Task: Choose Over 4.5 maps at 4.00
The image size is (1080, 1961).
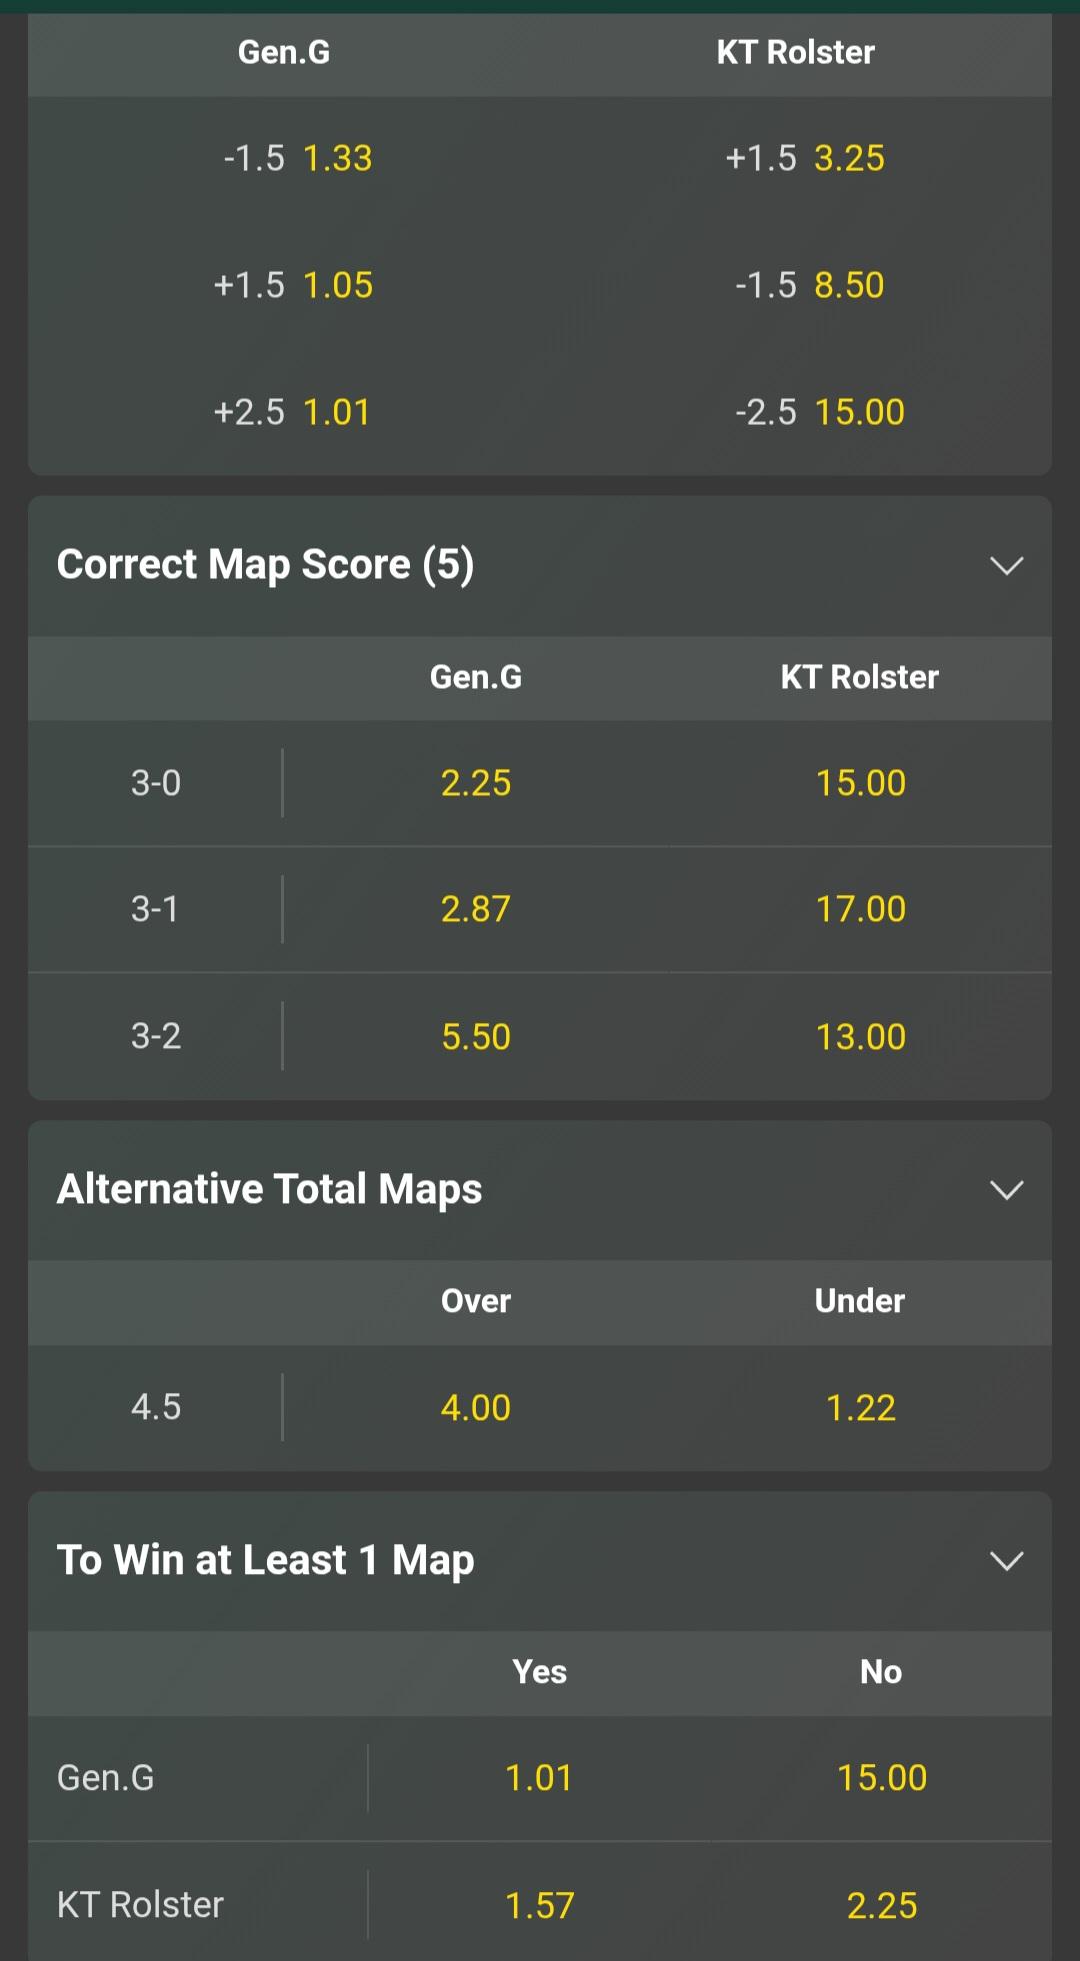Action: pyautogui.click(x=476, y=1408)
